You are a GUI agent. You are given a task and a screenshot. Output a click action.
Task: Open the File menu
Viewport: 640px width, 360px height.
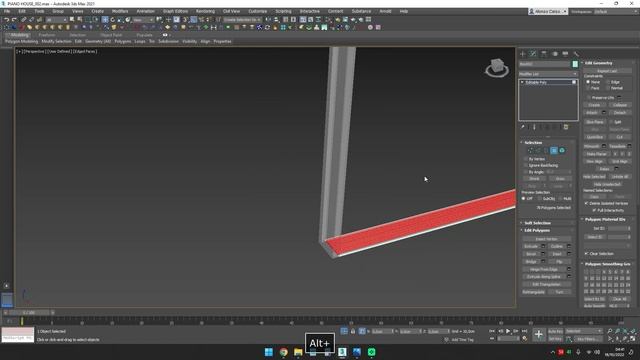click(7, 11)
